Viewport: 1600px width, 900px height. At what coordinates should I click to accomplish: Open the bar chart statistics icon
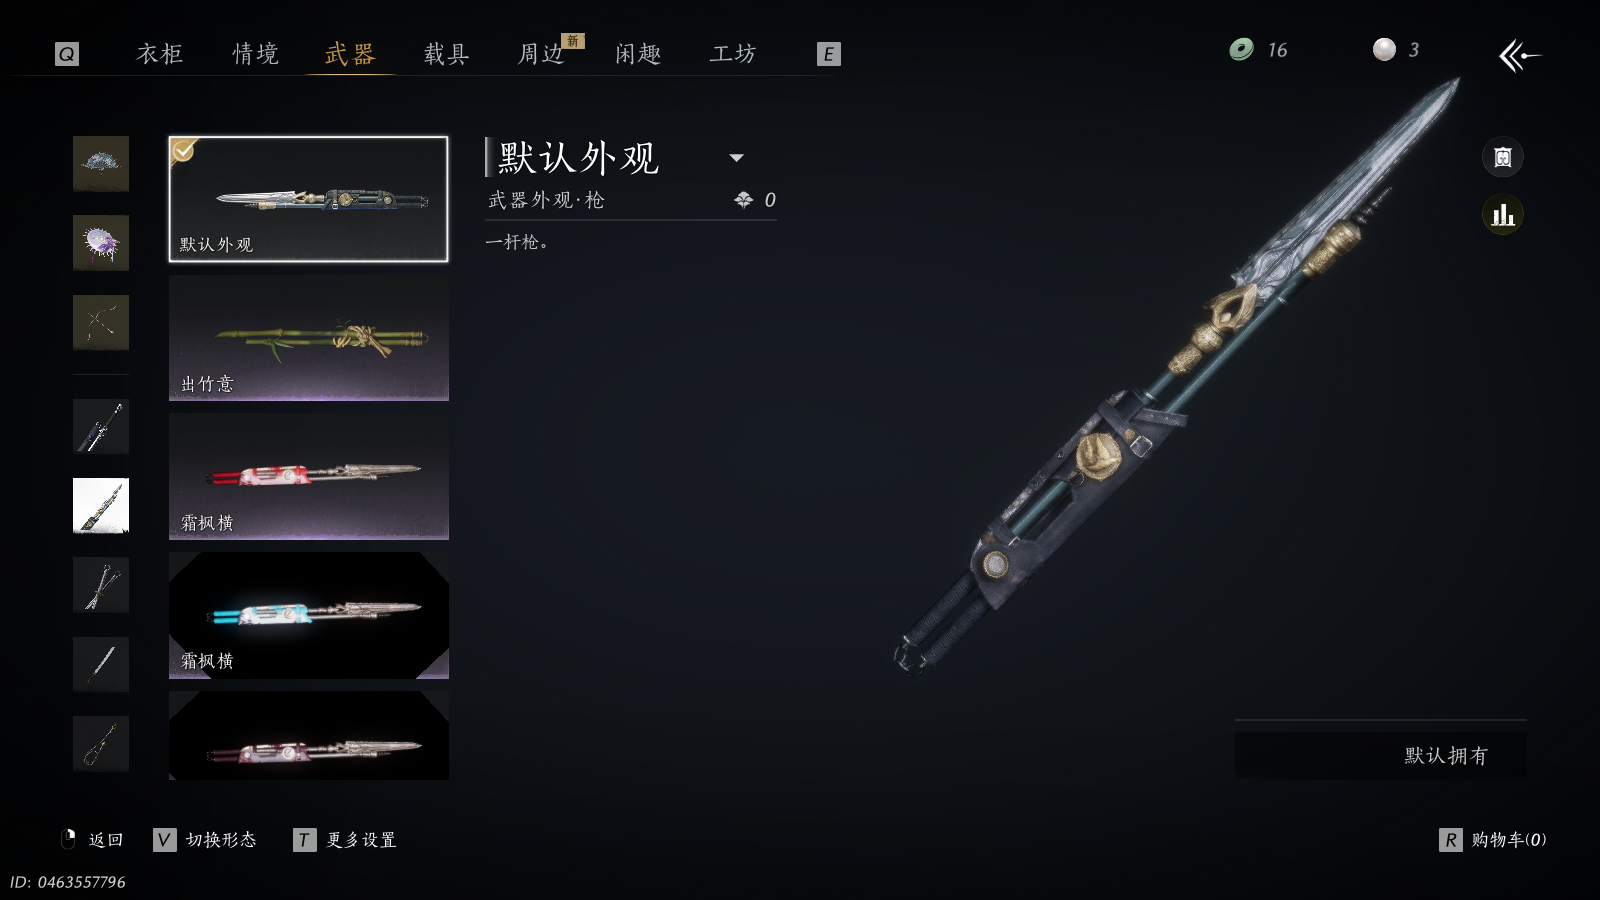1502,215
